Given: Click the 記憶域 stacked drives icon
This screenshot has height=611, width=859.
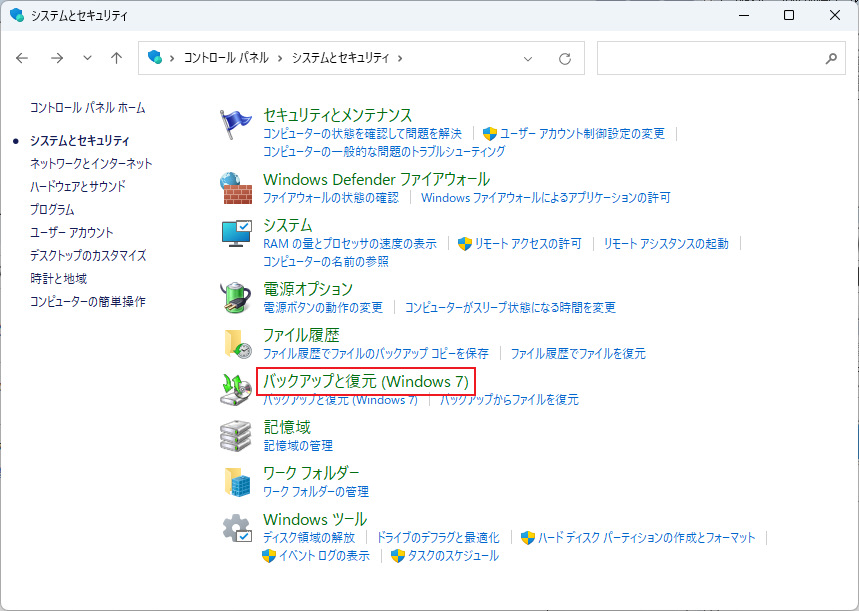Looking at the screenshot, I should 236,436.
